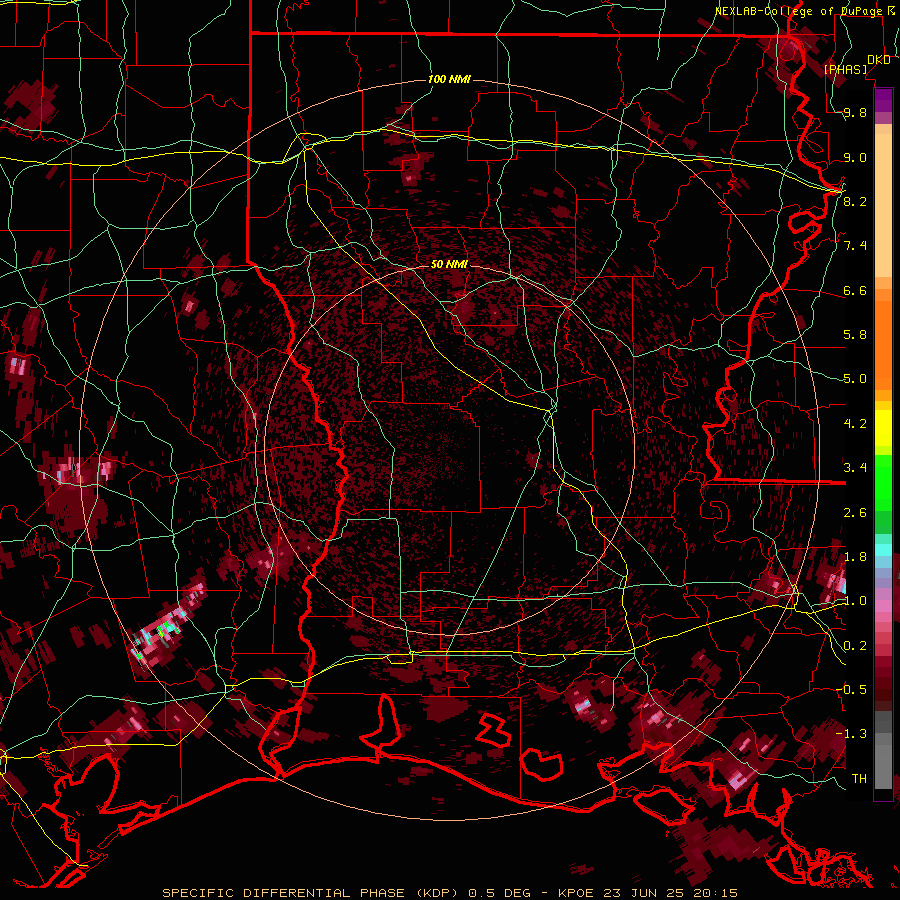Click the cyan segment of the color bar
The width and height of the screenshot is (900, 900).
883,550
